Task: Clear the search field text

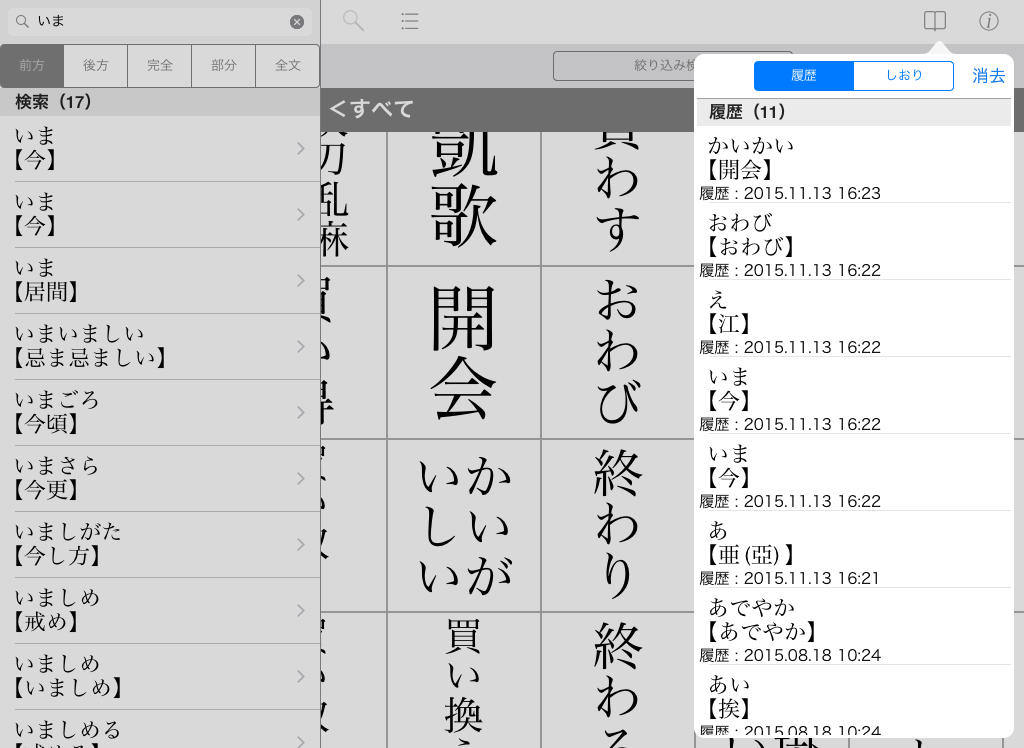Action: click(297, 21)
